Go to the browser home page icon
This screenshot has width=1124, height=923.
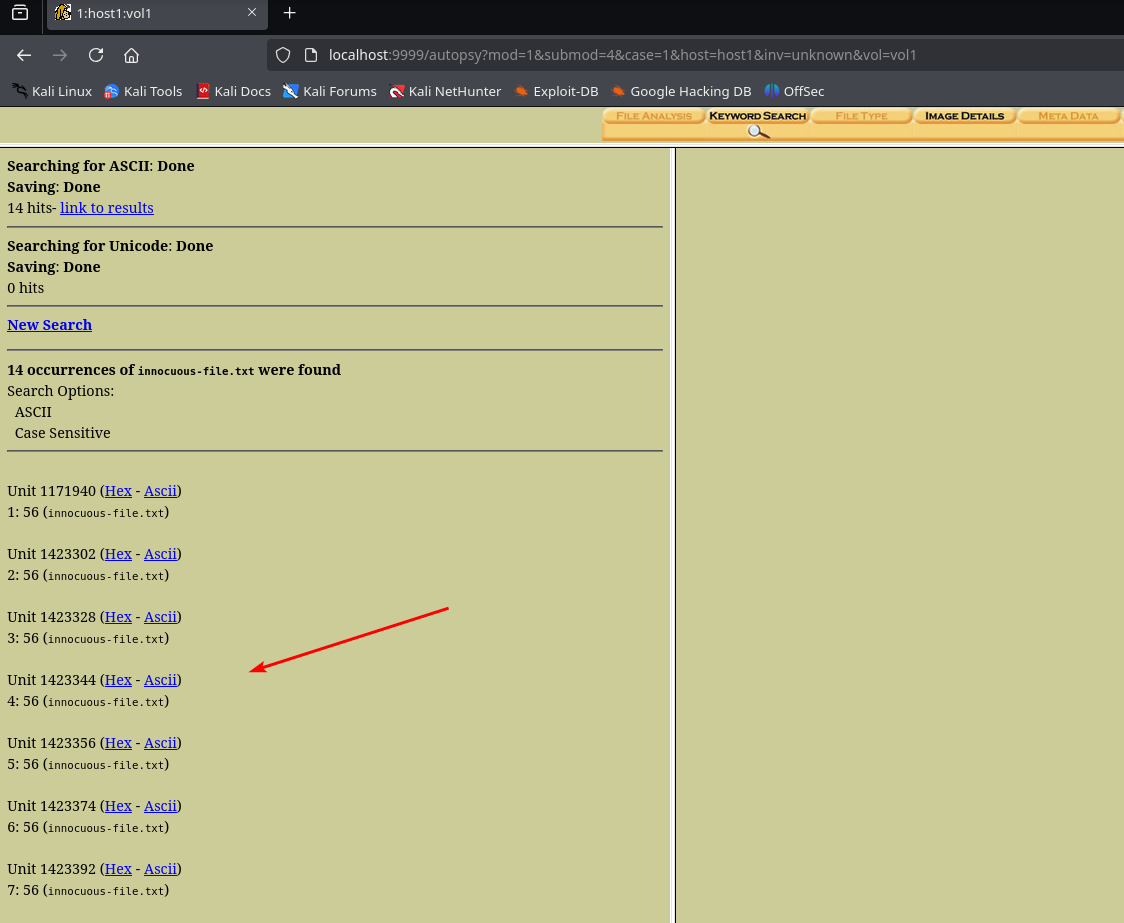[x=131, y=55]
